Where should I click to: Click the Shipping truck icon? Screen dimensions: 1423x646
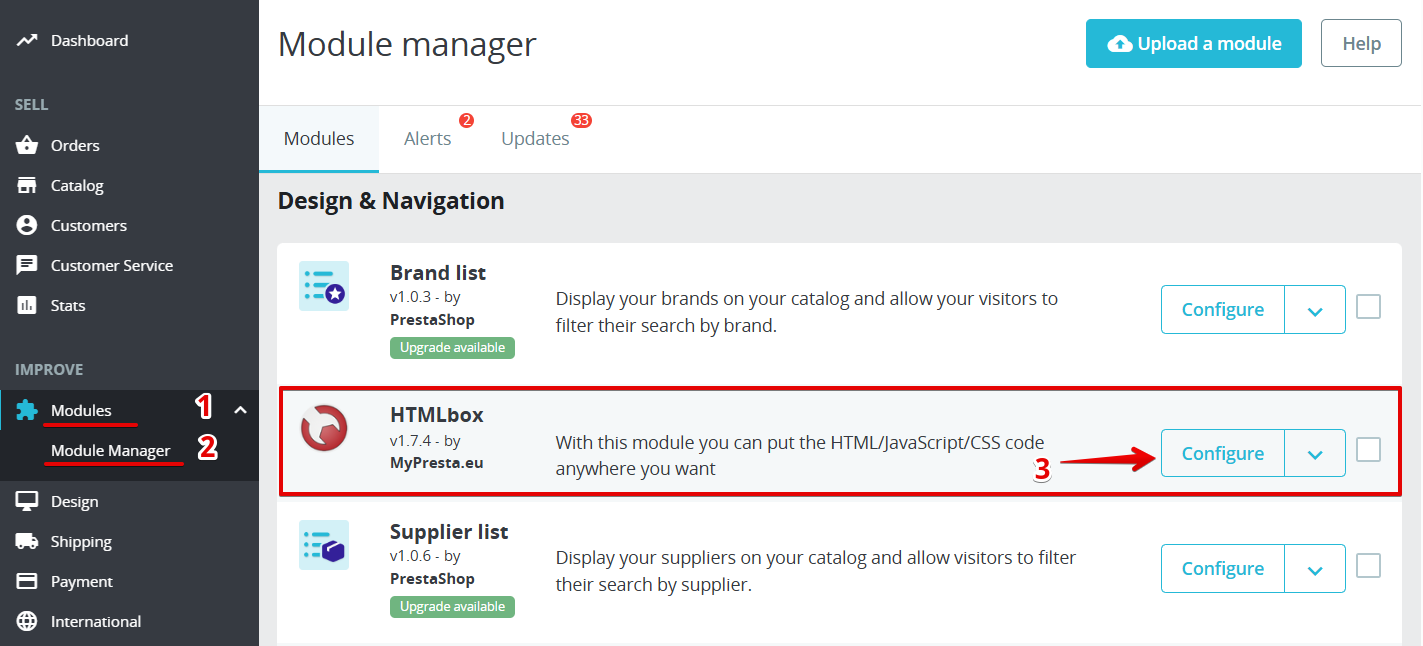coord(27,542)
